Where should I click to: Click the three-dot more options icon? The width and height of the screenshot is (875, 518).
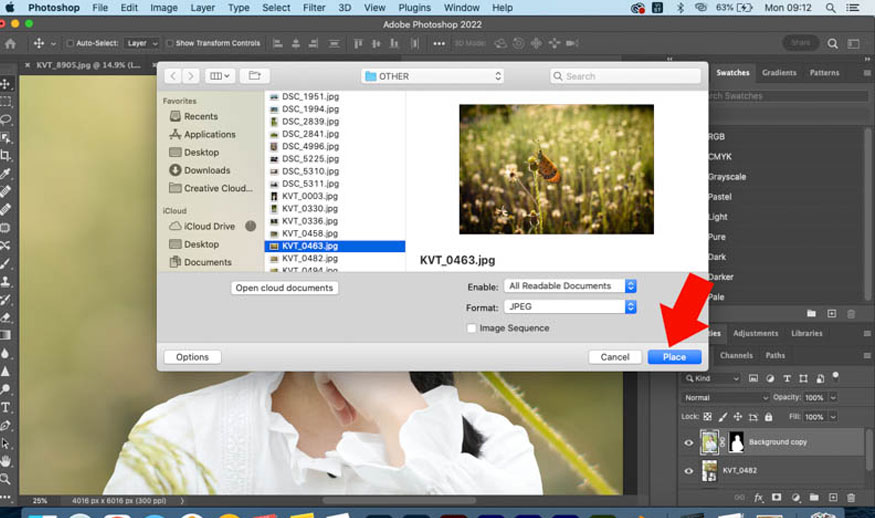click(439, 44)
